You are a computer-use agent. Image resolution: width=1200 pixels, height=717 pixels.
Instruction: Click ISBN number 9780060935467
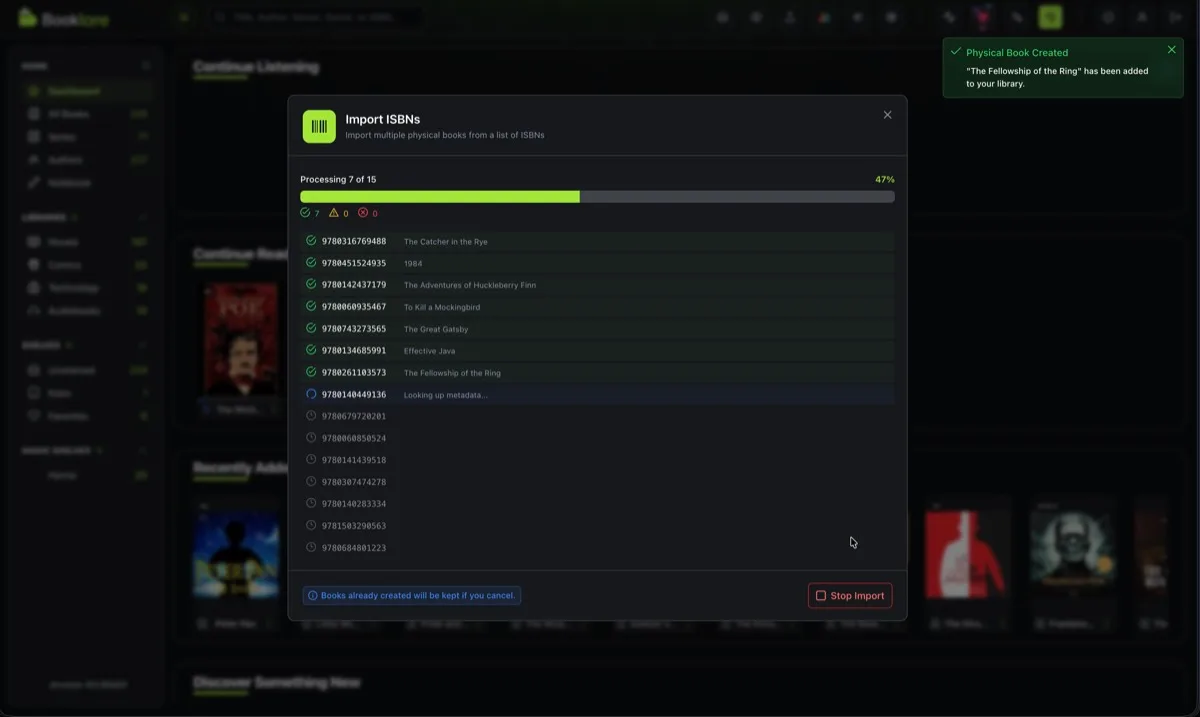click(x=354, y=307)
